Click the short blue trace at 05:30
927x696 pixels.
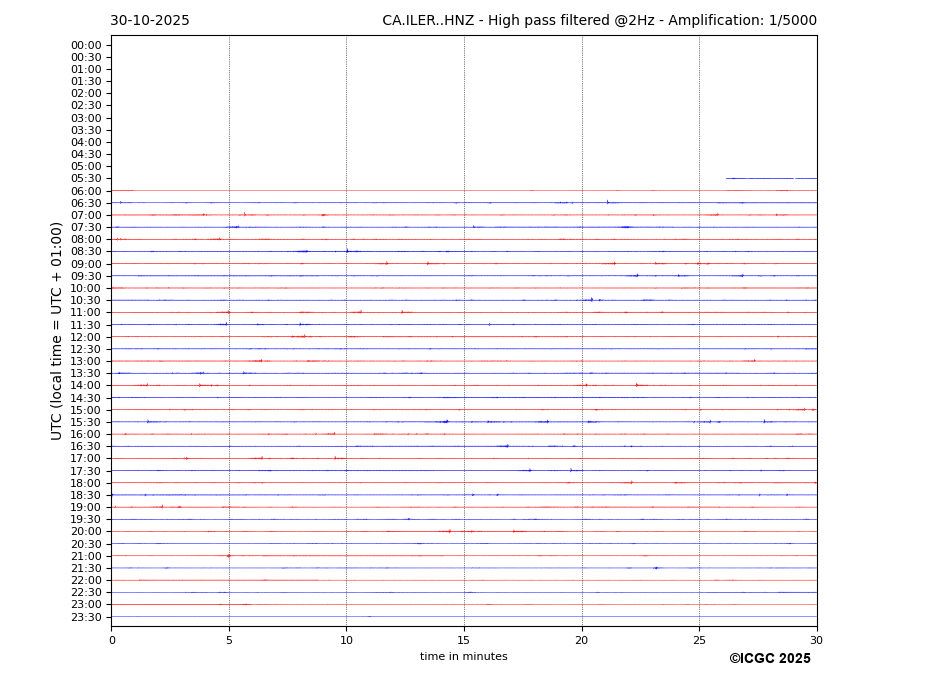click(770, 178)
